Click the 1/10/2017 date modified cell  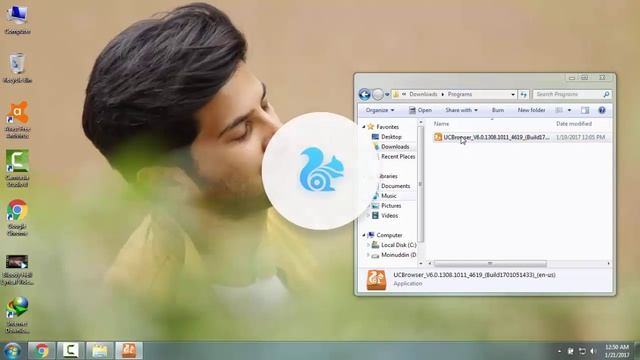[x=580, y=137]
